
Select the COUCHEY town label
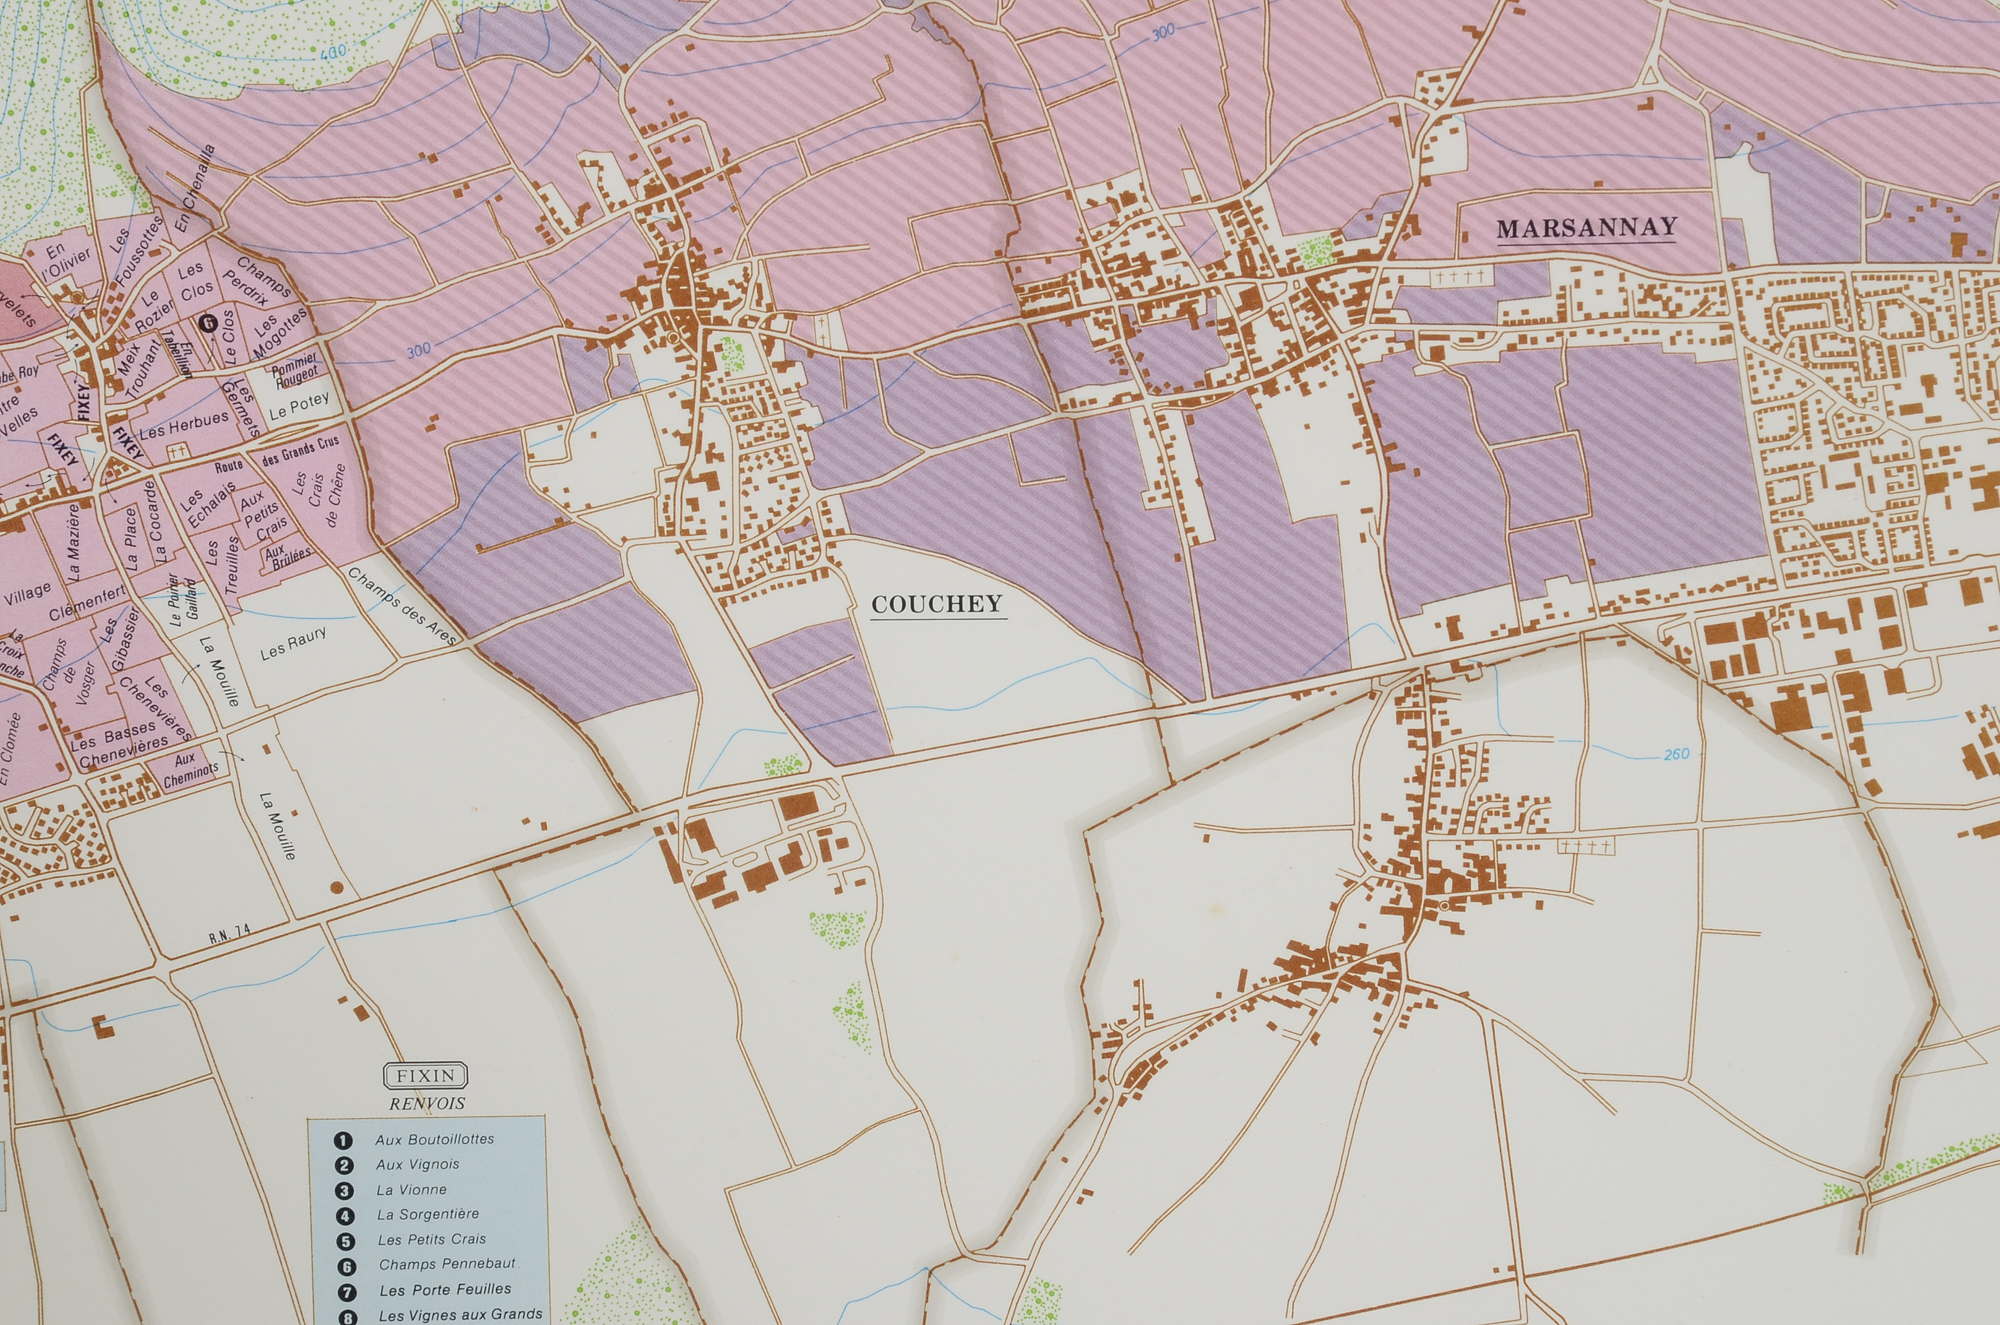pyautogui.click(x=938, y=605)
